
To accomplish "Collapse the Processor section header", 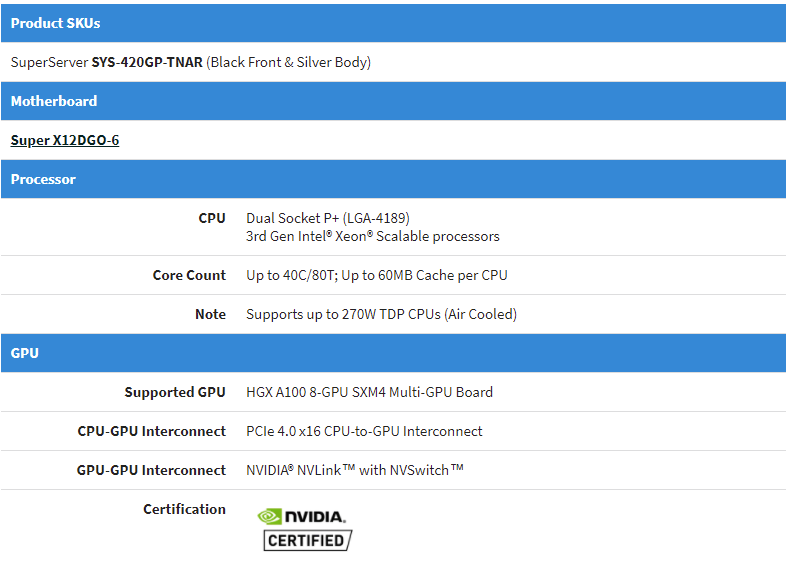I will 43,179.
